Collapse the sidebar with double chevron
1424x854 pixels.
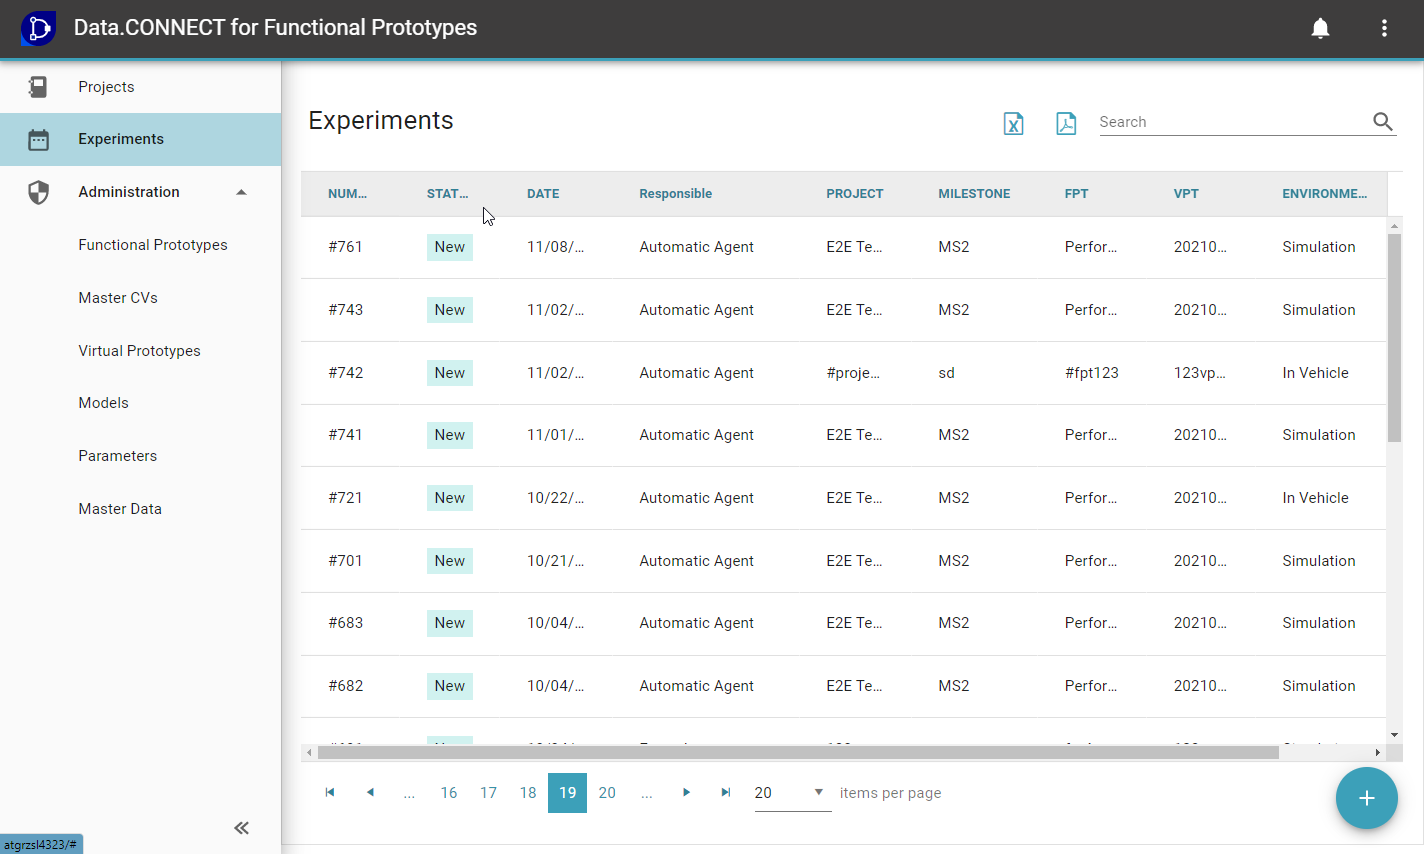[241, 827]
